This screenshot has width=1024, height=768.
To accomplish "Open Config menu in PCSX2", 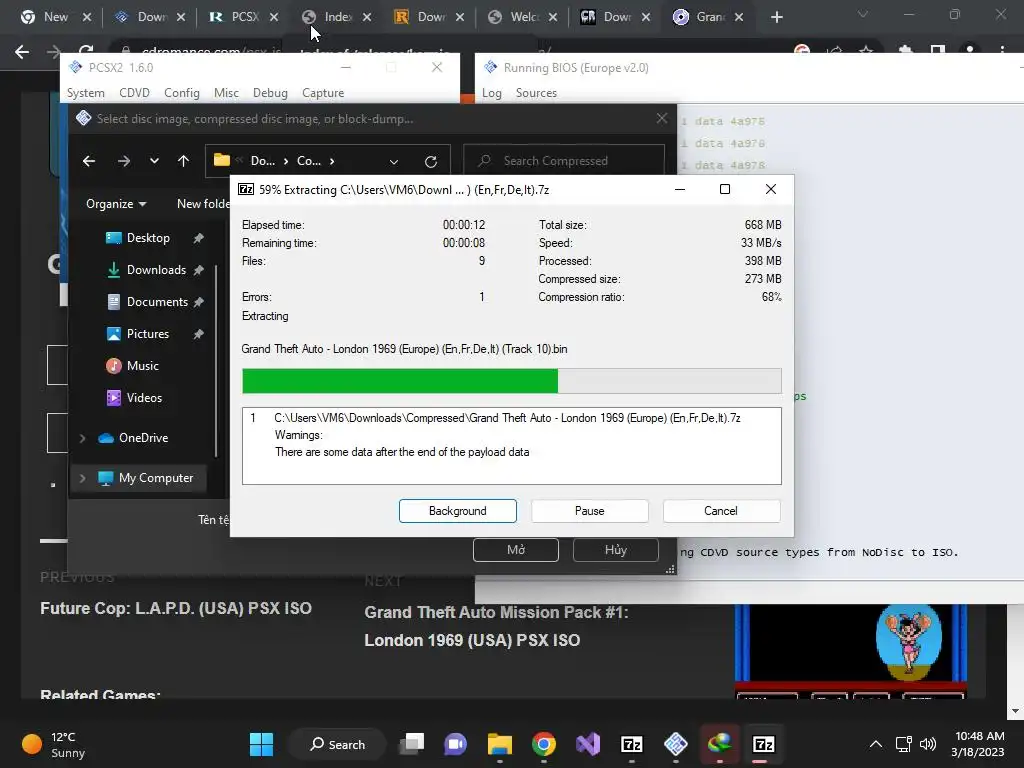I will click(x=182, y=93).
